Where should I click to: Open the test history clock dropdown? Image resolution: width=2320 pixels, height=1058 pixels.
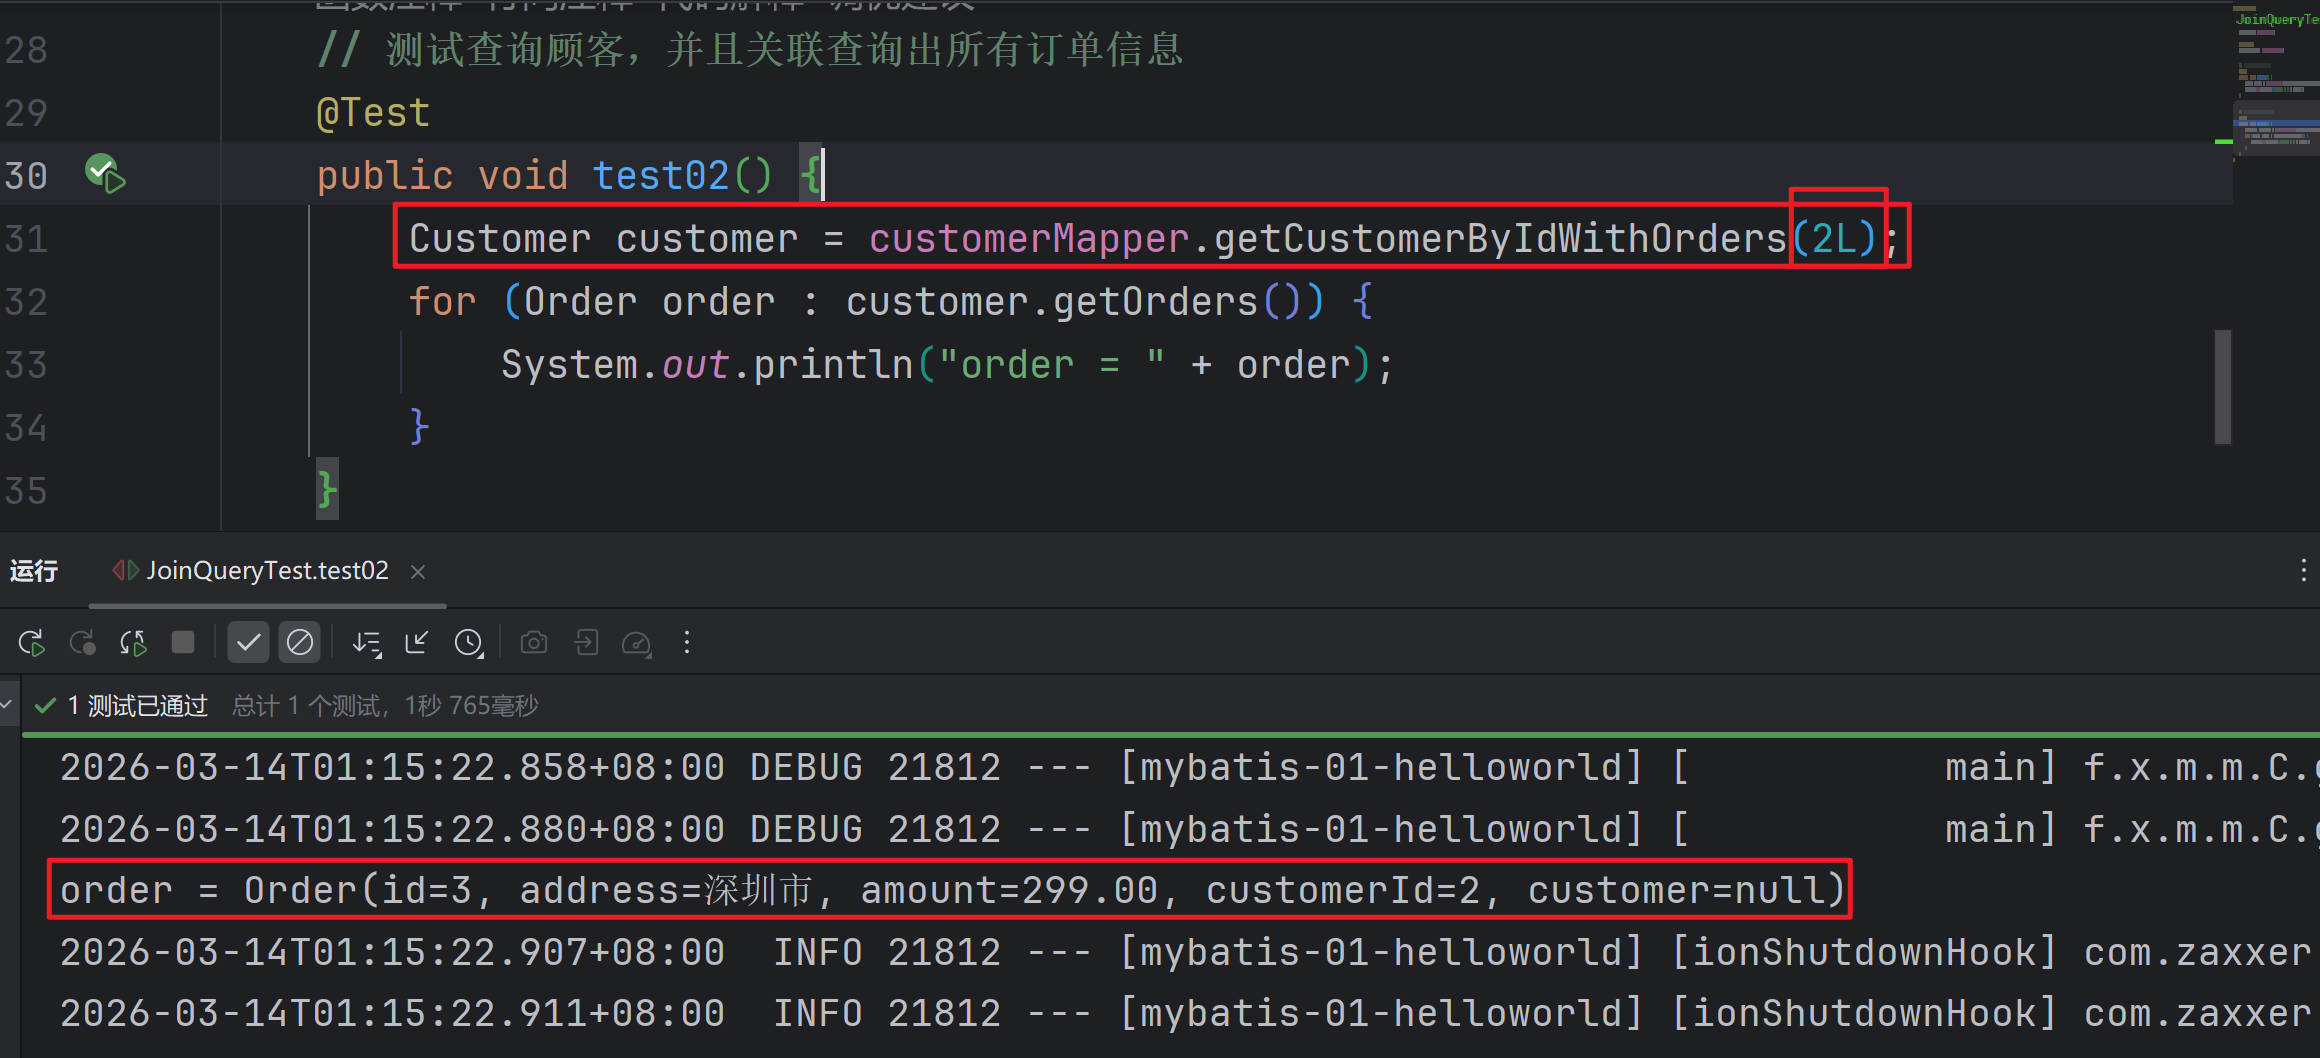pyautogui.click(x=469, y=643)
